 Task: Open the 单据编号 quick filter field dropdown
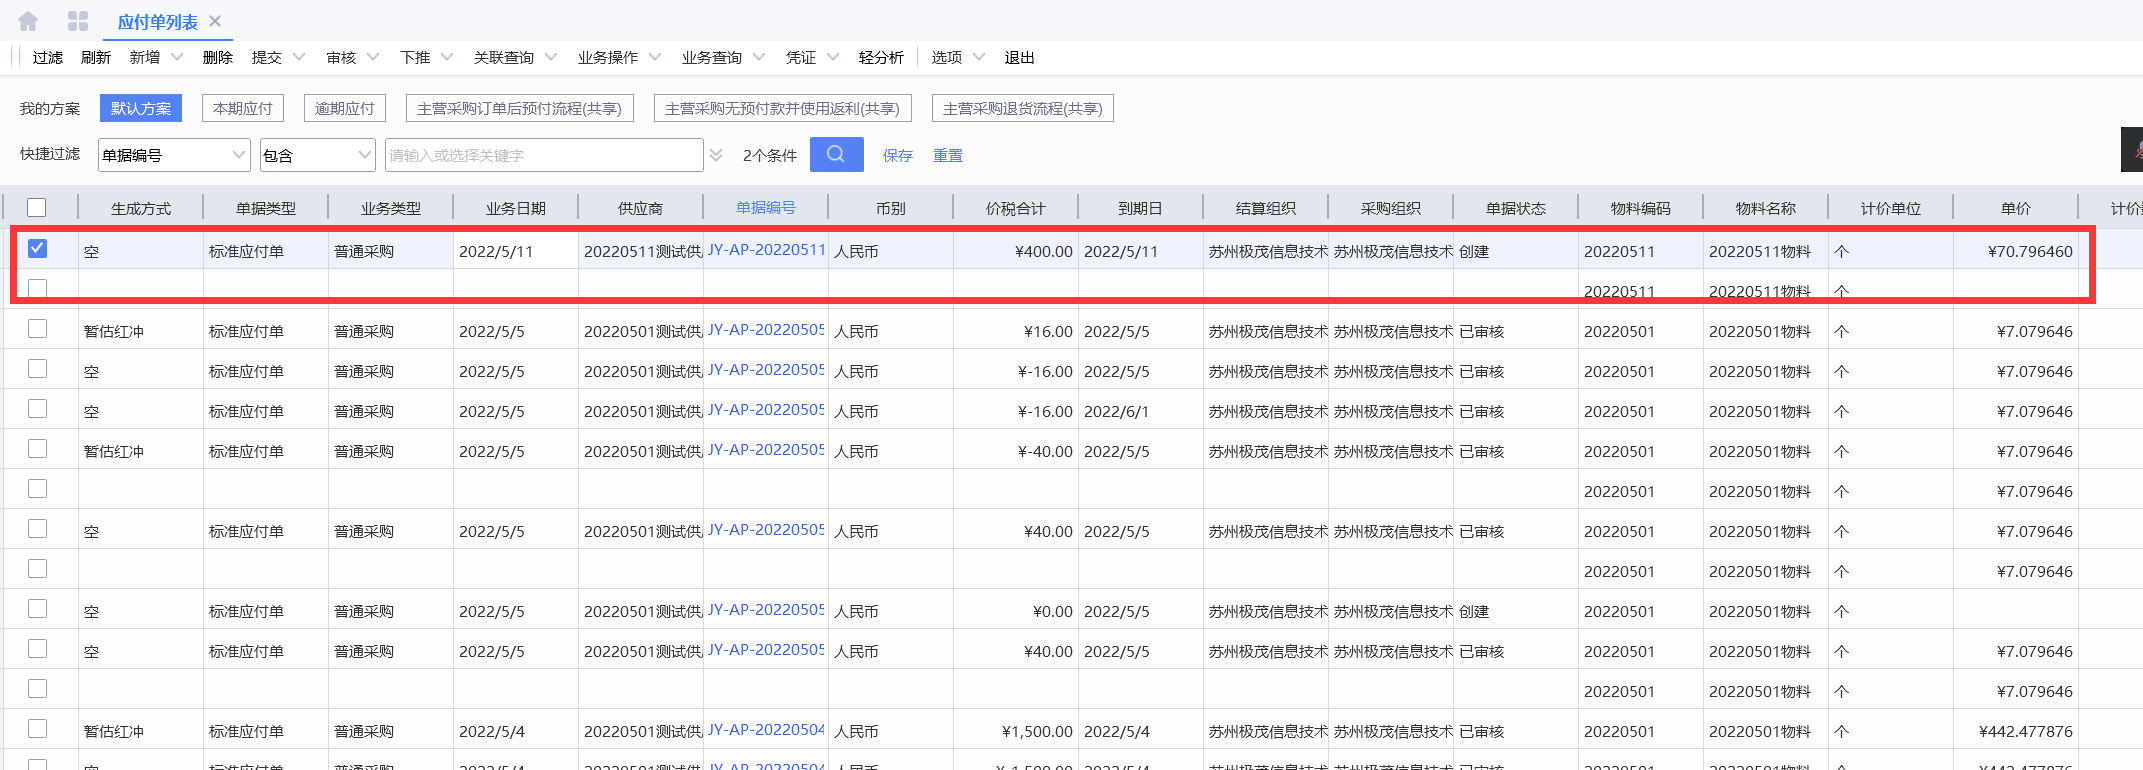(x=174, y=155)
